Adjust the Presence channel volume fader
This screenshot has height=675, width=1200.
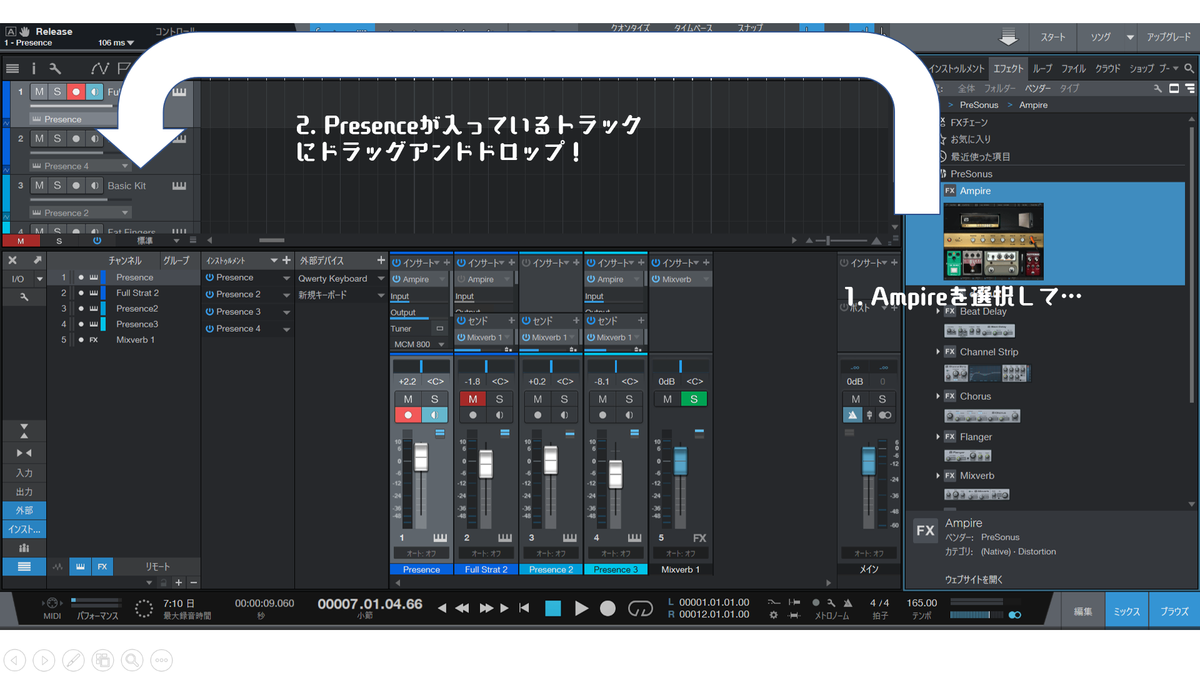tap(421, 457)
